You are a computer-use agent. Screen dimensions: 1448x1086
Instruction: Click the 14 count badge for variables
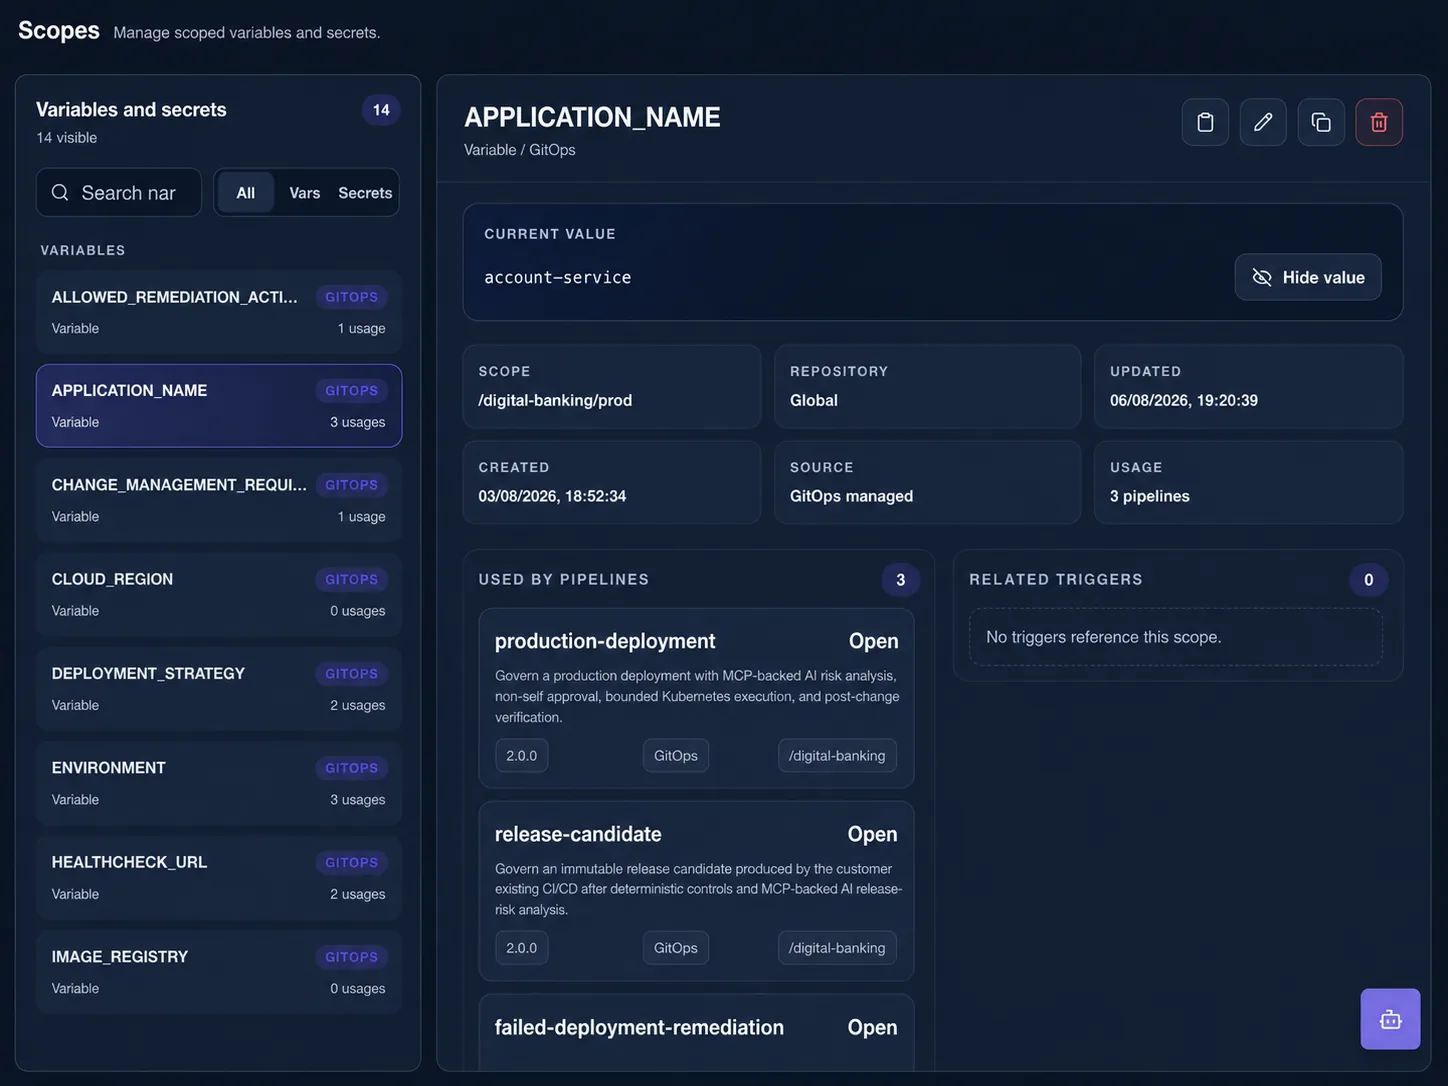click(381, 110)
